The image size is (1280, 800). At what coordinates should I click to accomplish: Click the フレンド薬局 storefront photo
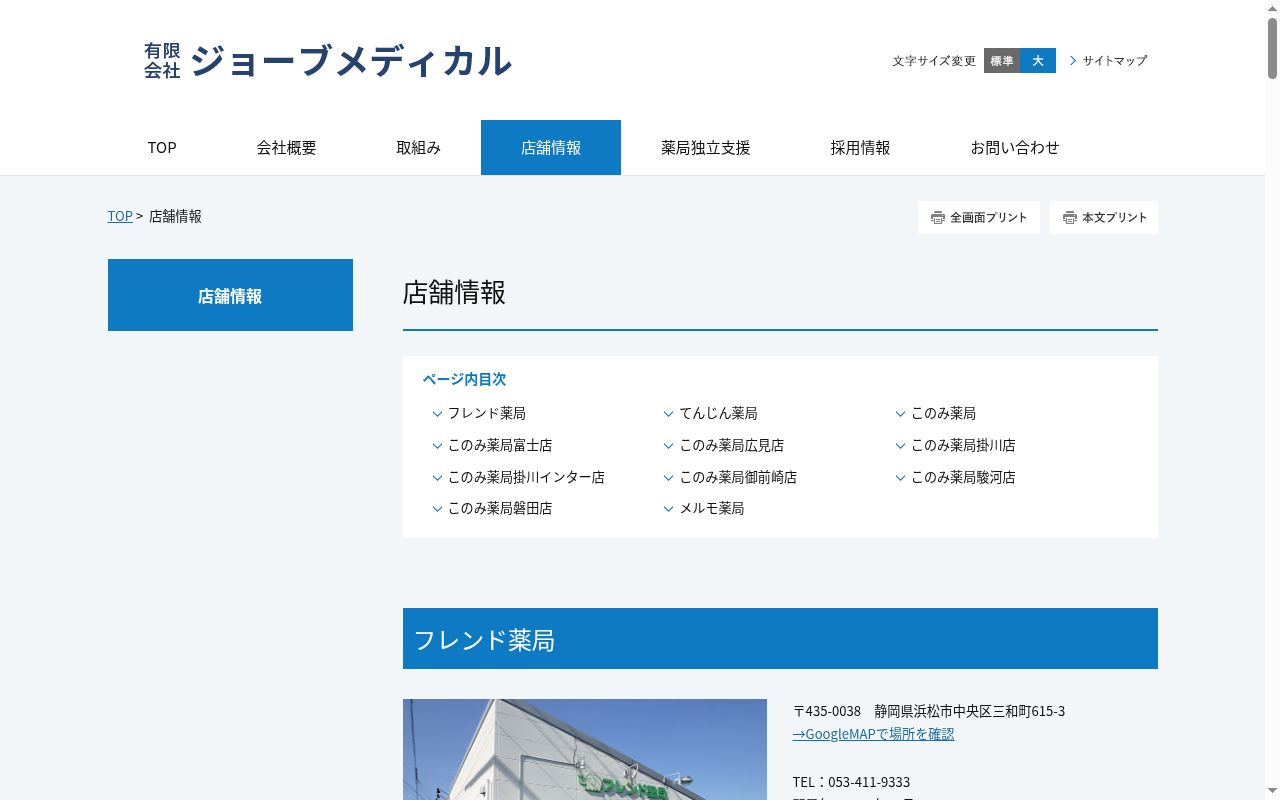[x=585, y=749]
